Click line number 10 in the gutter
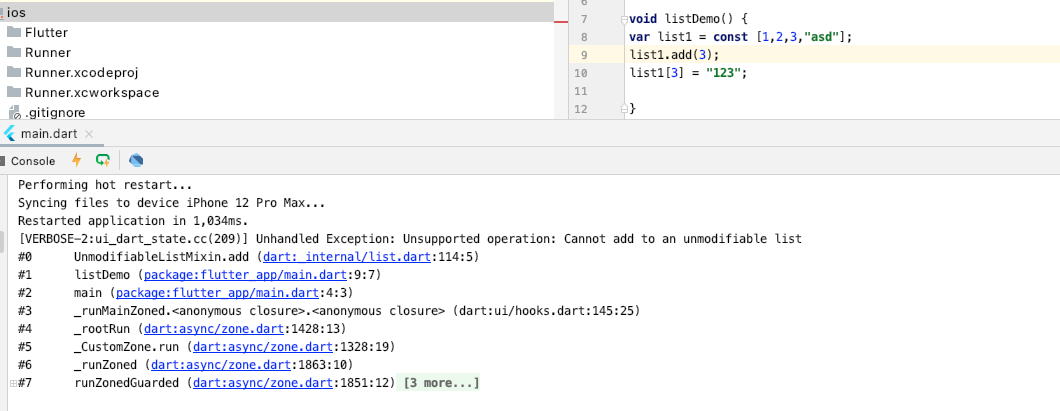 [x=580, y=73]
